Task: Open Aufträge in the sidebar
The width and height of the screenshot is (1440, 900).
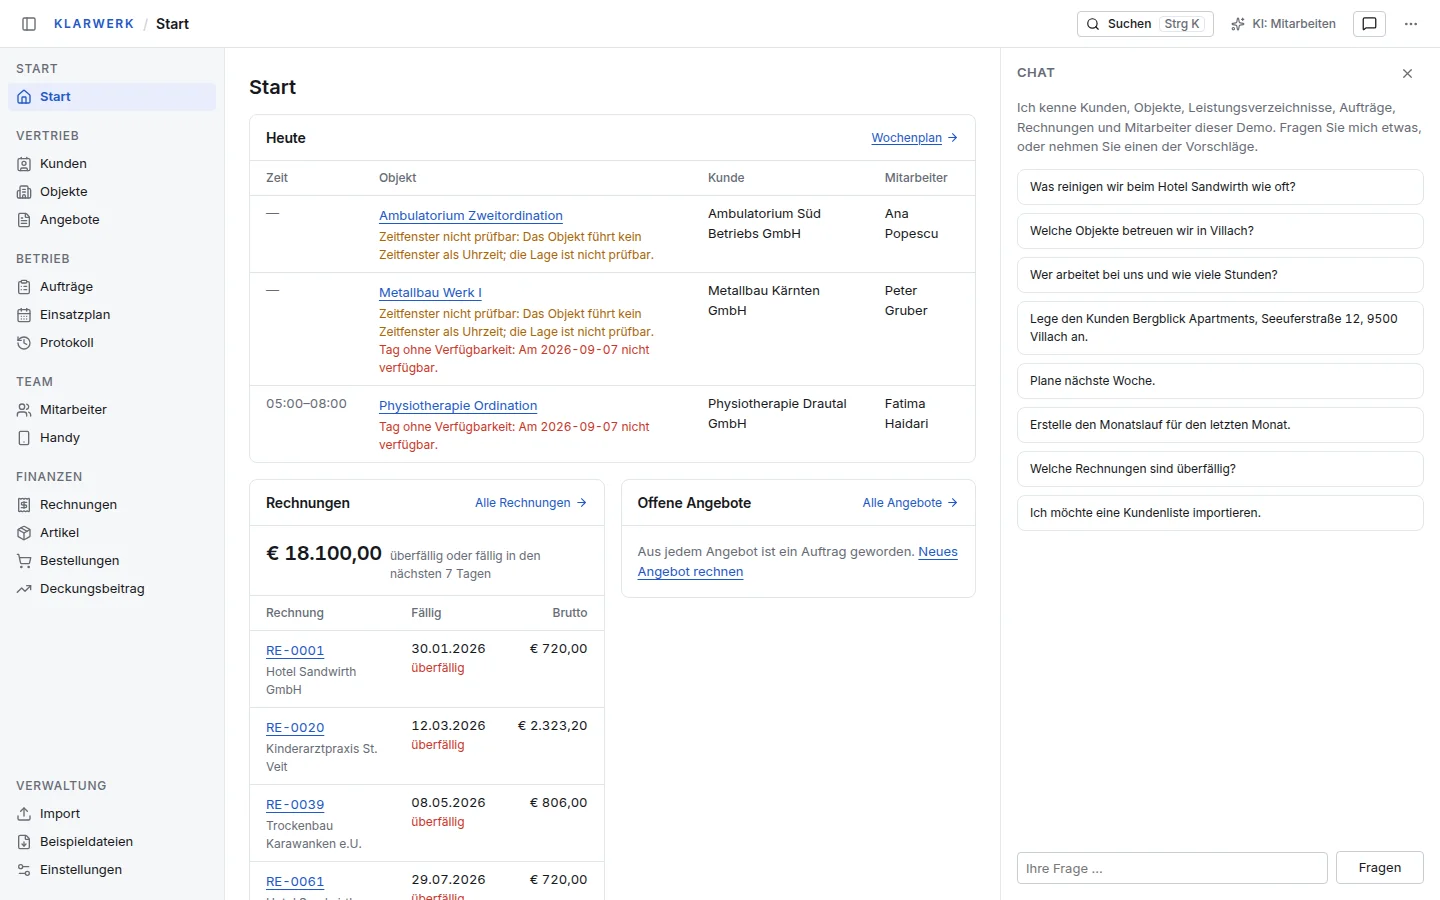Action: pos(112,287)
